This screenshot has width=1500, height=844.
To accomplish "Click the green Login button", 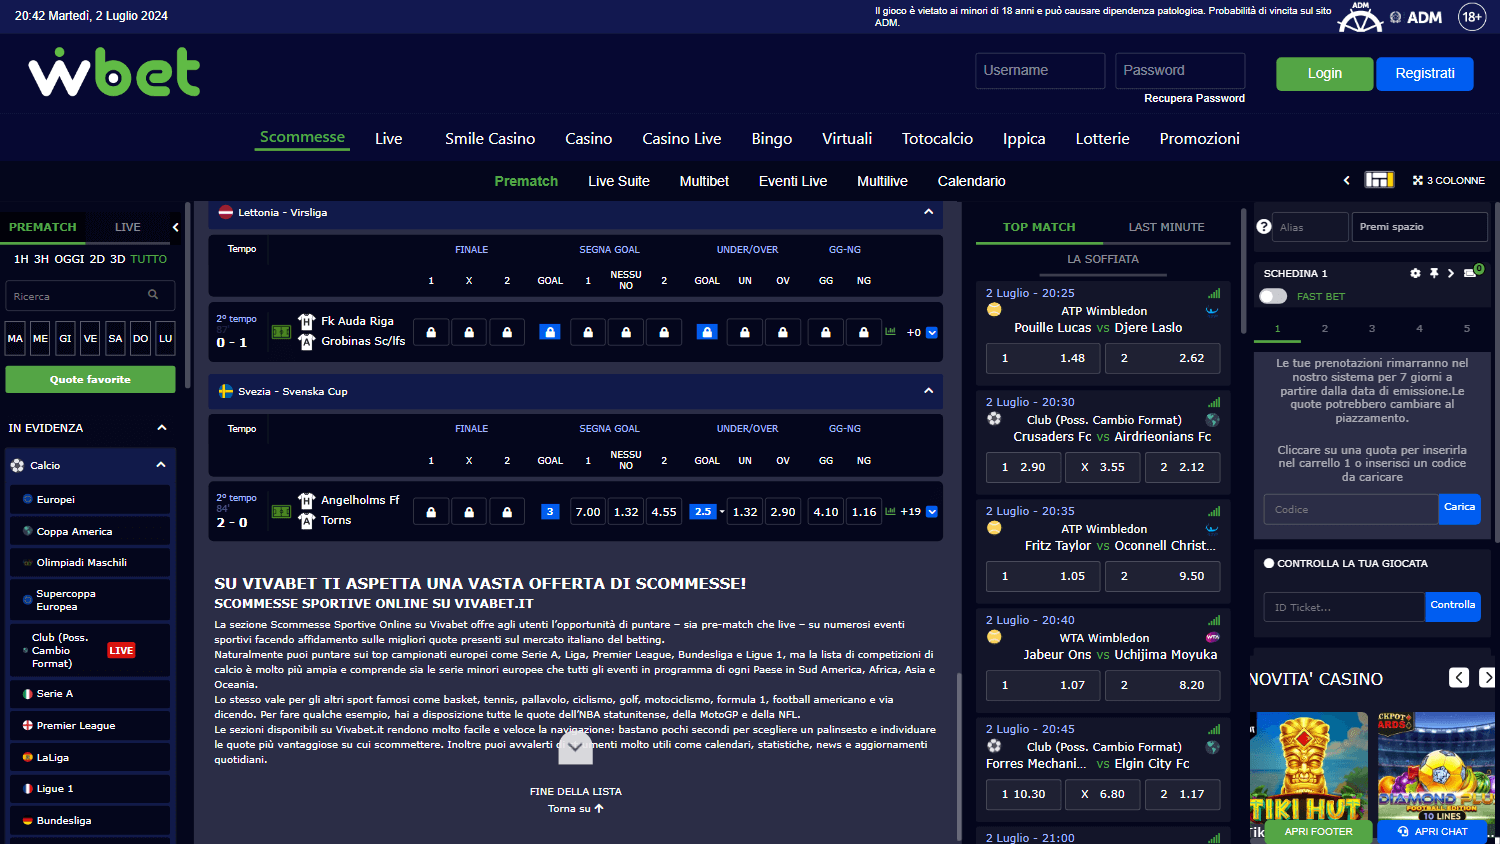I will click(1324, 74).
